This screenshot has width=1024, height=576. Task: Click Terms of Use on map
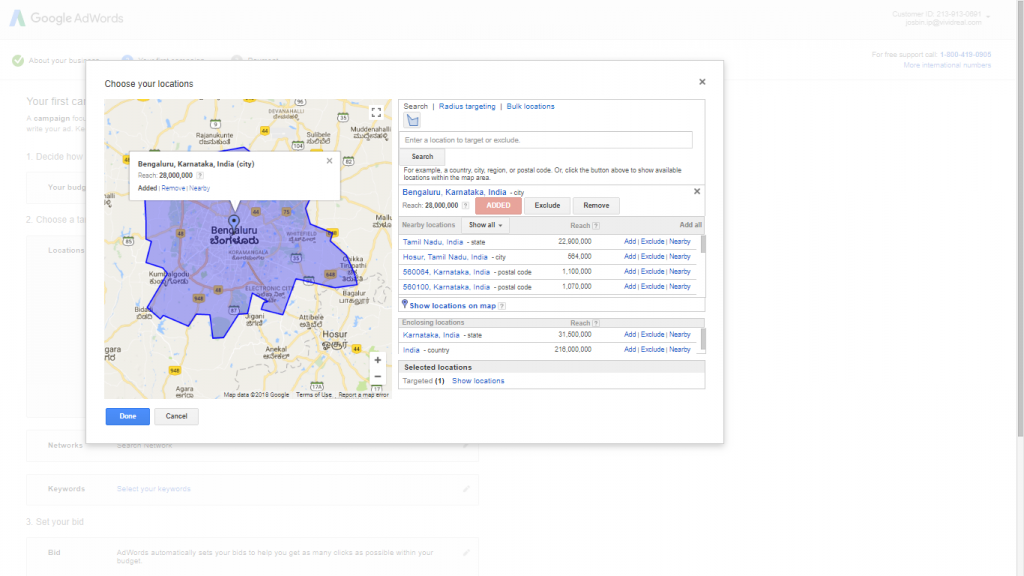(313, 395)
